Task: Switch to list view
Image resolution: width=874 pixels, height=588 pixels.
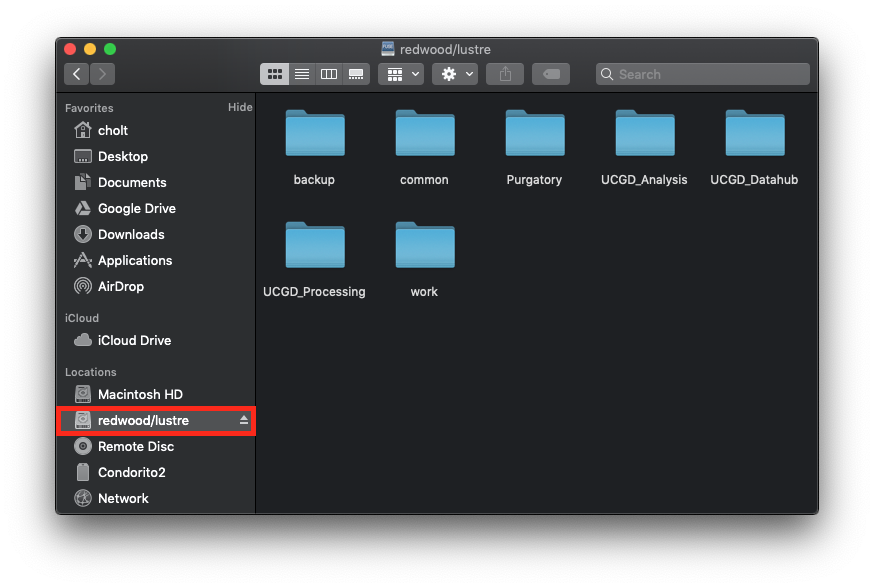Action: click(302, 74)
